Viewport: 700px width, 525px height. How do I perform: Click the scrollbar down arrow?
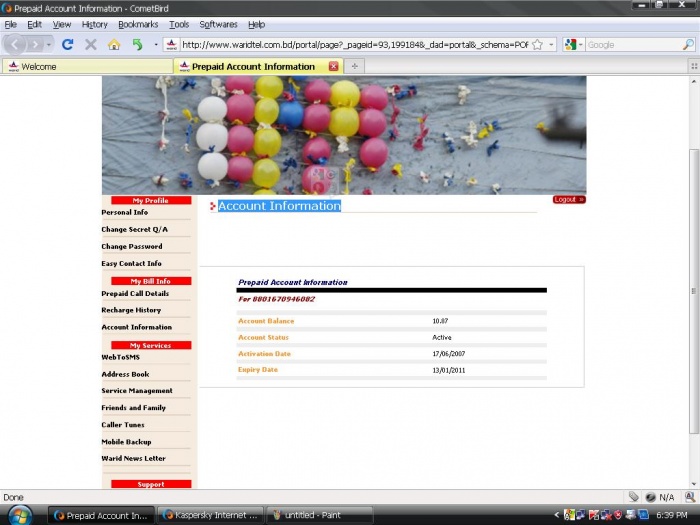(x=694, y=484)
